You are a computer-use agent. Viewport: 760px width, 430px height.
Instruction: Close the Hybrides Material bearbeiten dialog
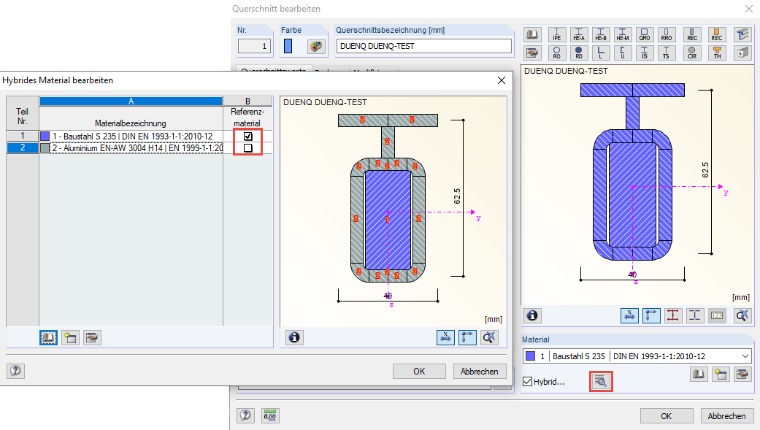[x=501, y=80]
